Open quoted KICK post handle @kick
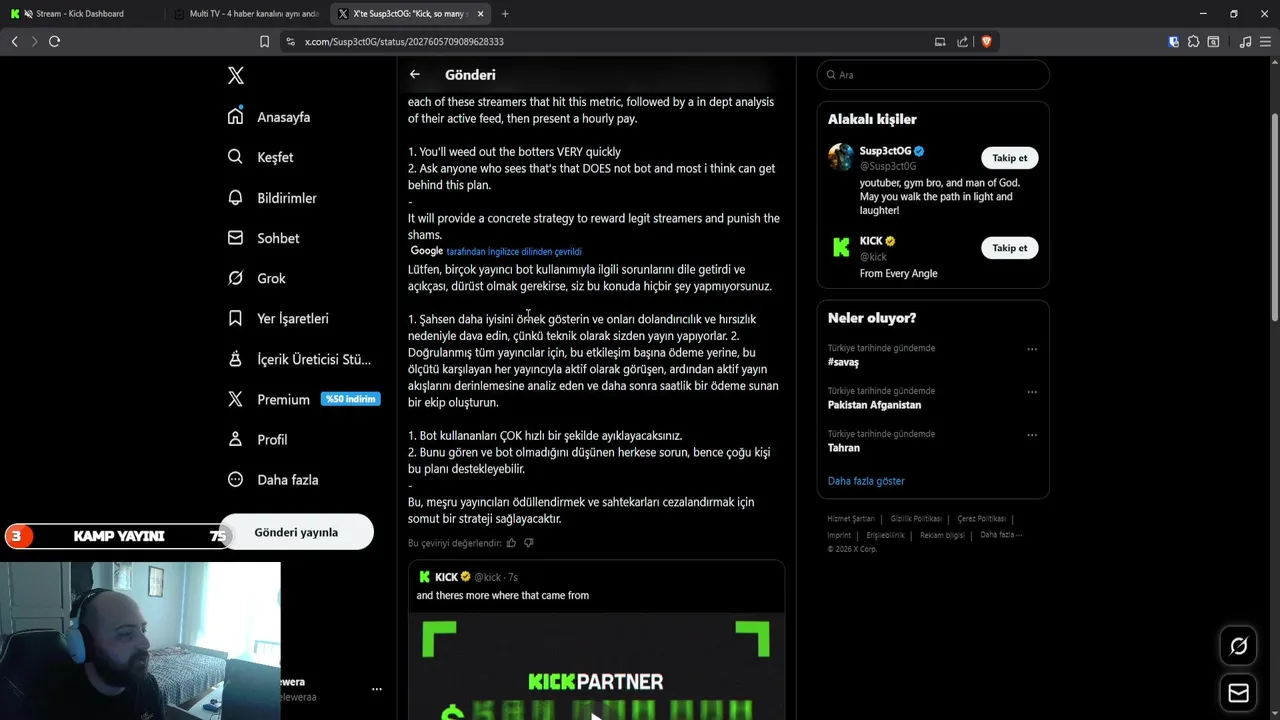This screenshot has width=1280, height=720. 487,577
